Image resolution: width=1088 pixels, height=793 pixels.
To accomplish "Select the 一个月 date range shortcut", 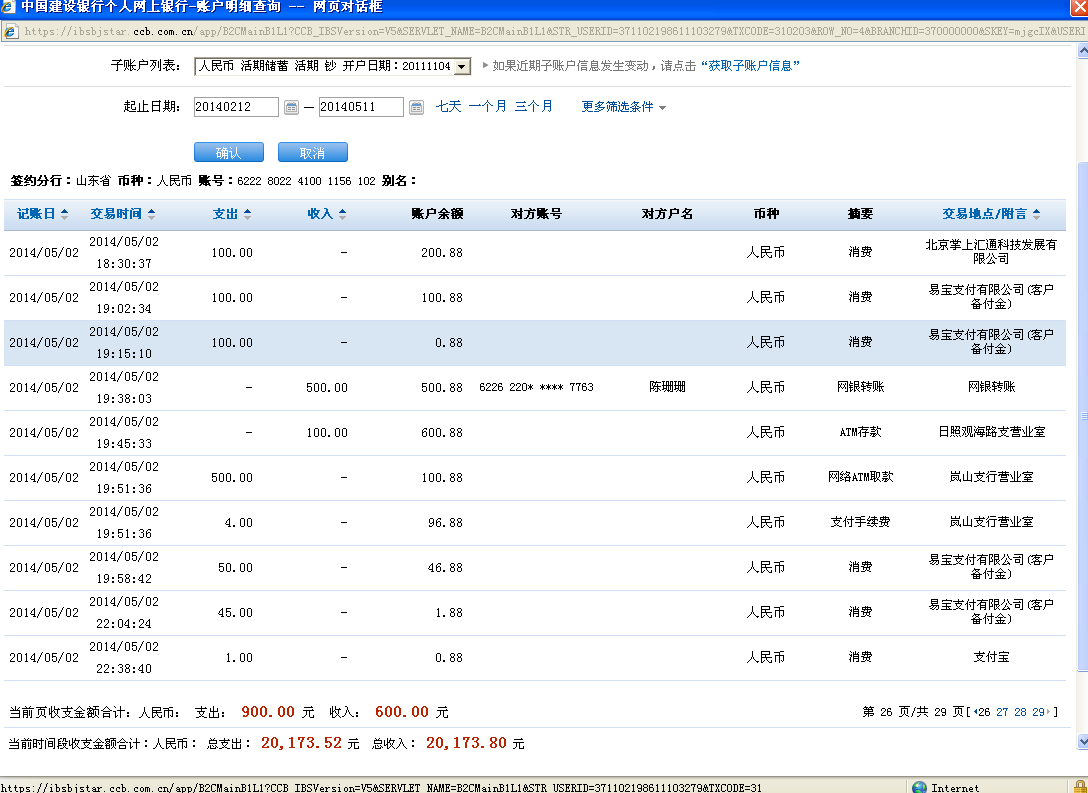I will (x=487, y=106).
